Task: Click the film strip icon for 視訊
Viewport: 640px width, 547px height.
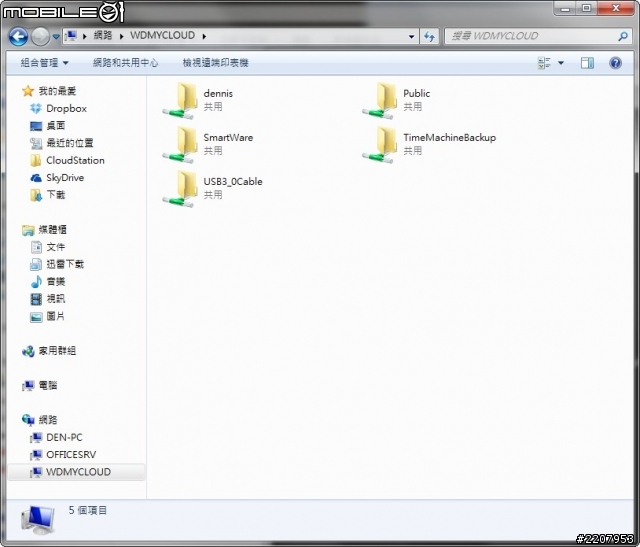Action: 36,299
